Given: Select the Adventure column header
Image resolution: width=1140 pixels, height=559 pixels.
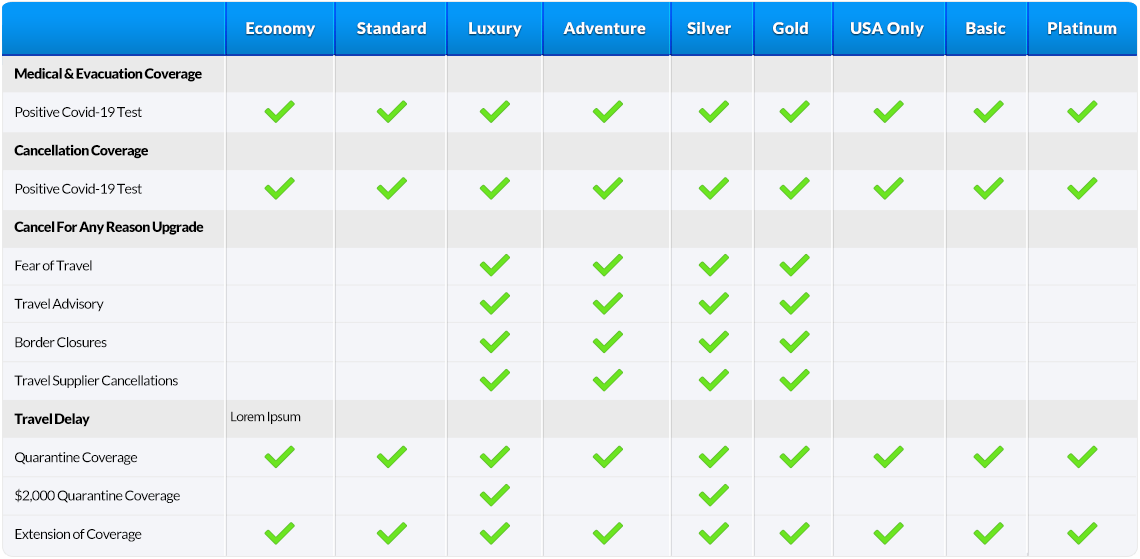Looking at the screenshot, I should [x=604, y=28].
